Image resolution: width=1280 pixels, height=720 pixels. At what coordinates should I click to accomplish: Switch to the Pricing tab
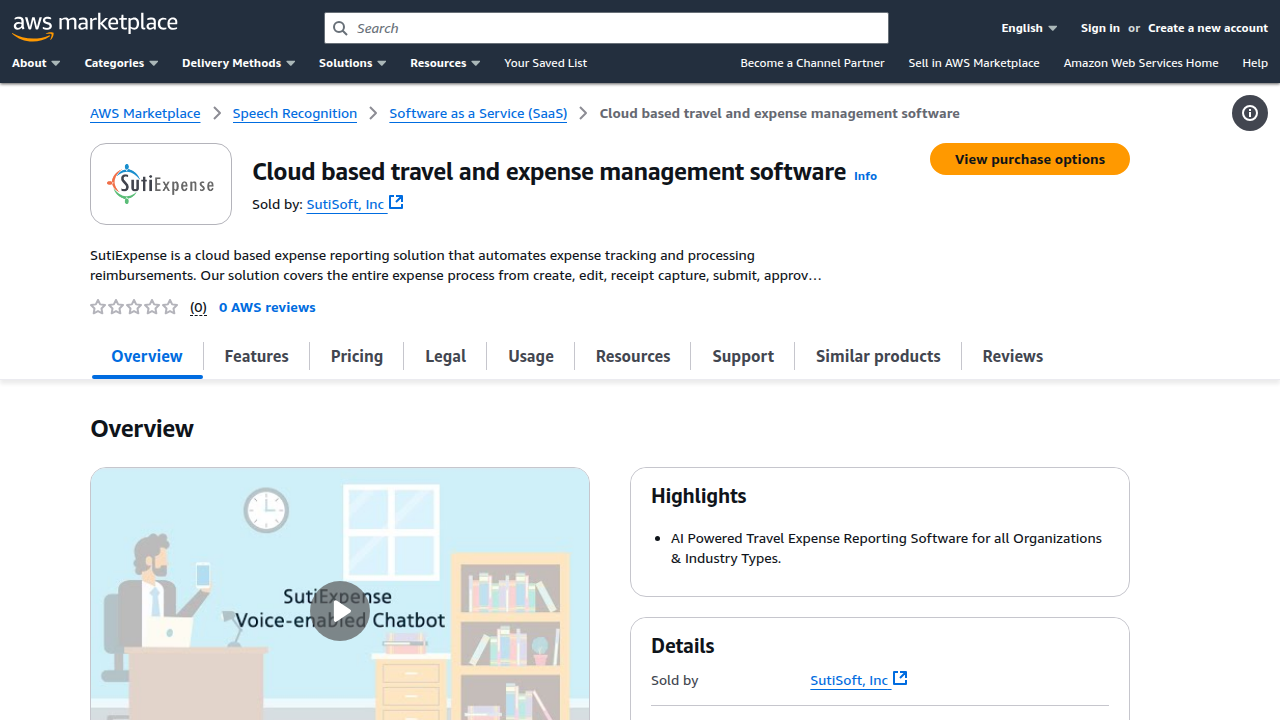[x=357, y=356]
